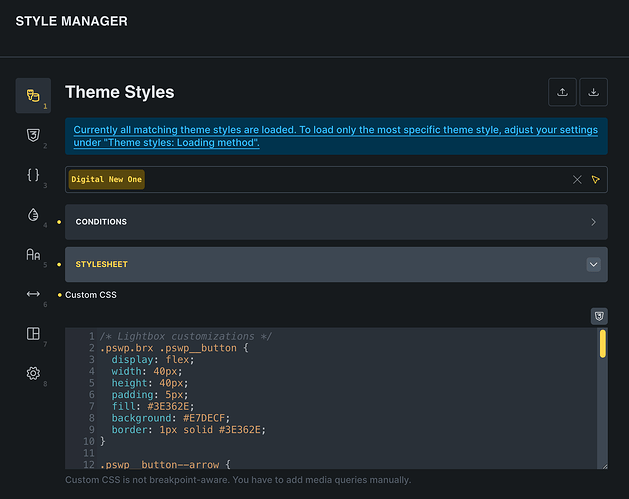Click the STYLE MANAGER title
Viewport: 629px width, 499px height.
tap(71, 21)
